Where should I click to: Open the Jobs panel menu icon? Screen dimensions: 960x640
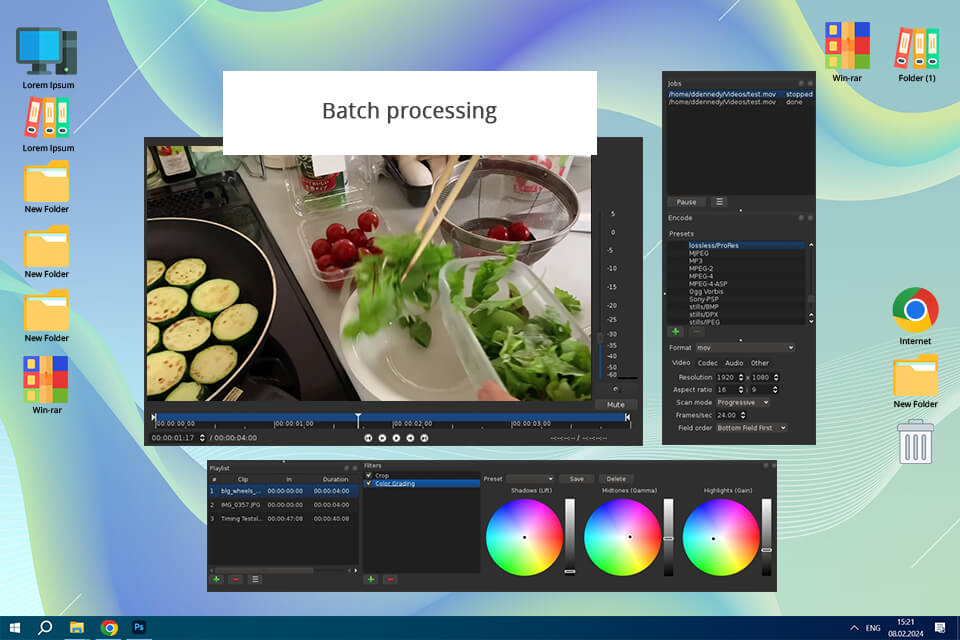point(718,202)
